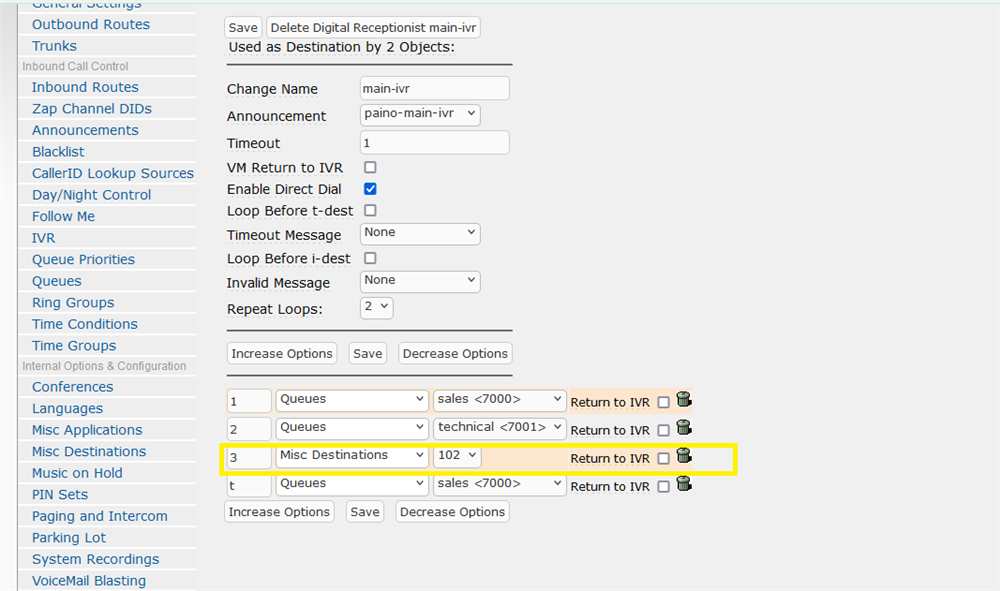The image size is (1000, 591).
Task: Click the Change Name text field
Action: pyautogui.click(x=434, y=89)
